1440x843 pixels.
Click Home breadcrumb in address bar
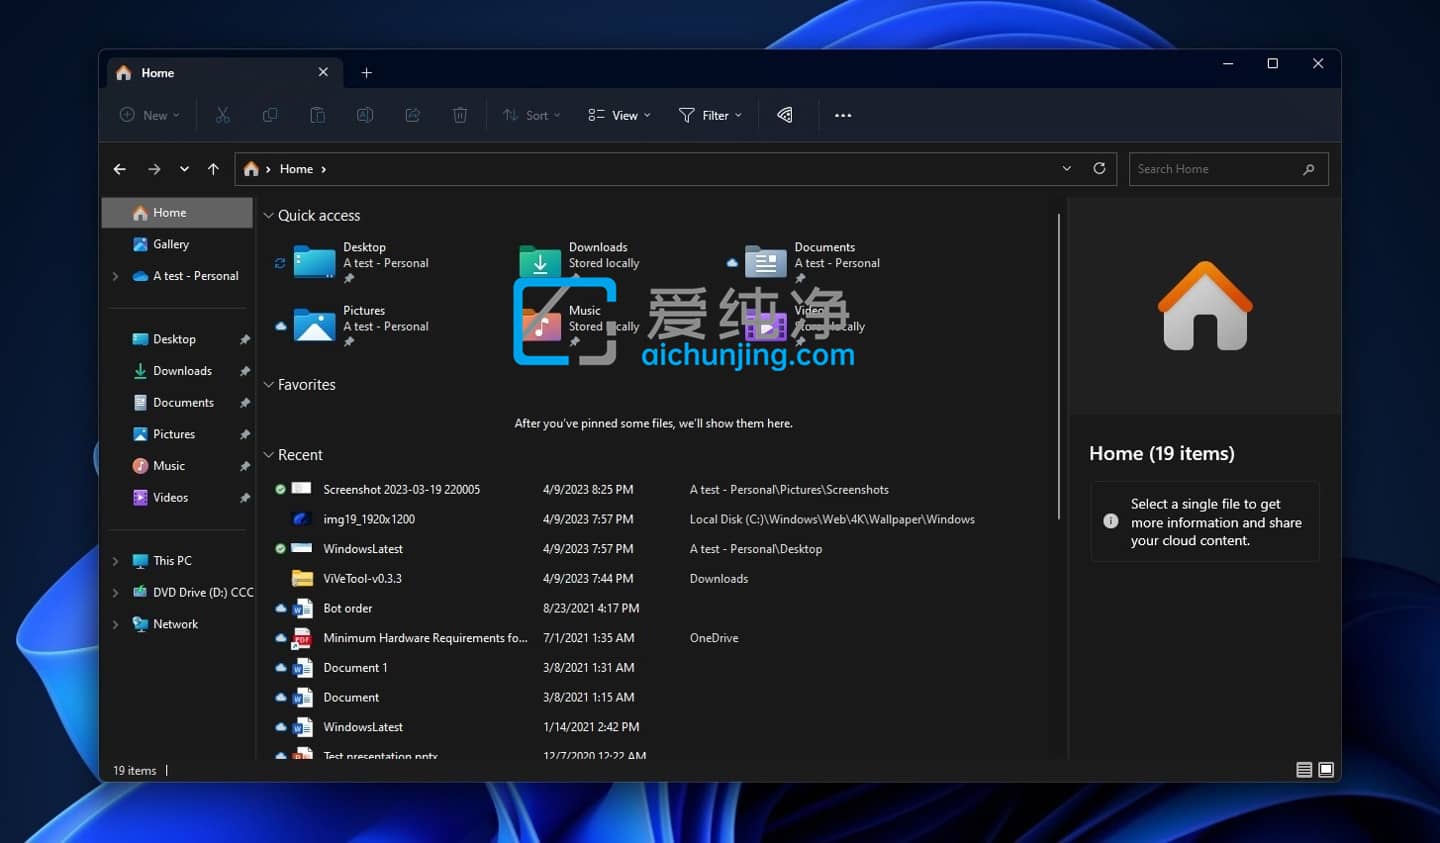point(296,169)
